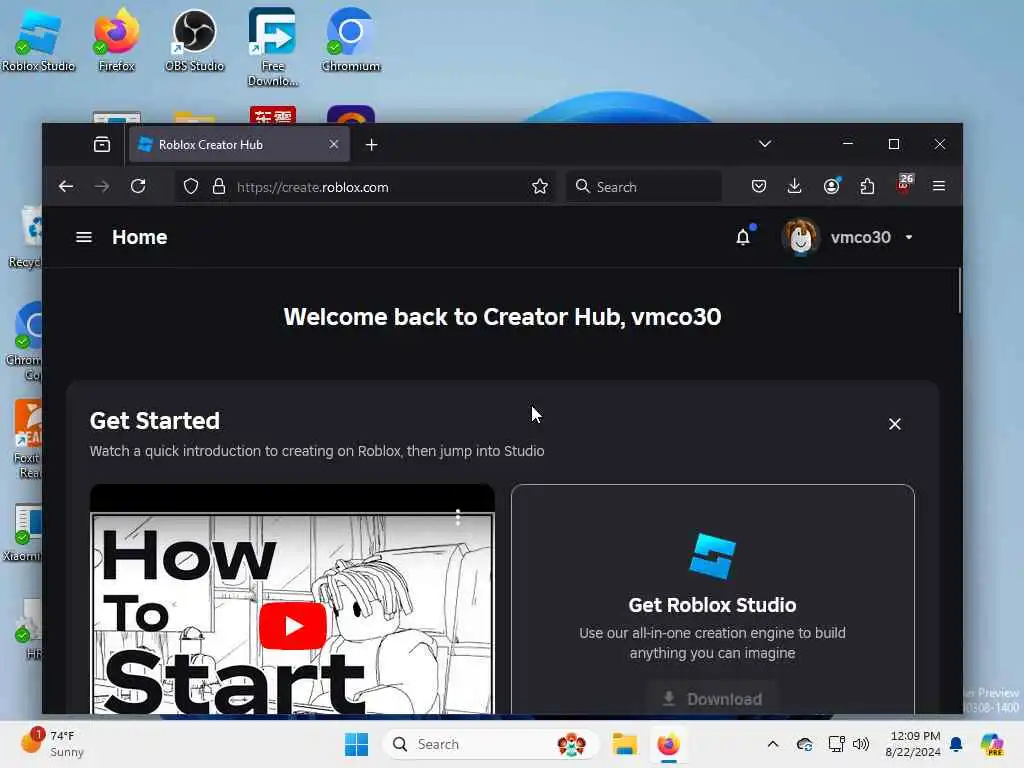The height and width of the screenshot is (768, 1024).
Task: Click Firefox icon in the taskbar
Action: [x=668, y=744]
